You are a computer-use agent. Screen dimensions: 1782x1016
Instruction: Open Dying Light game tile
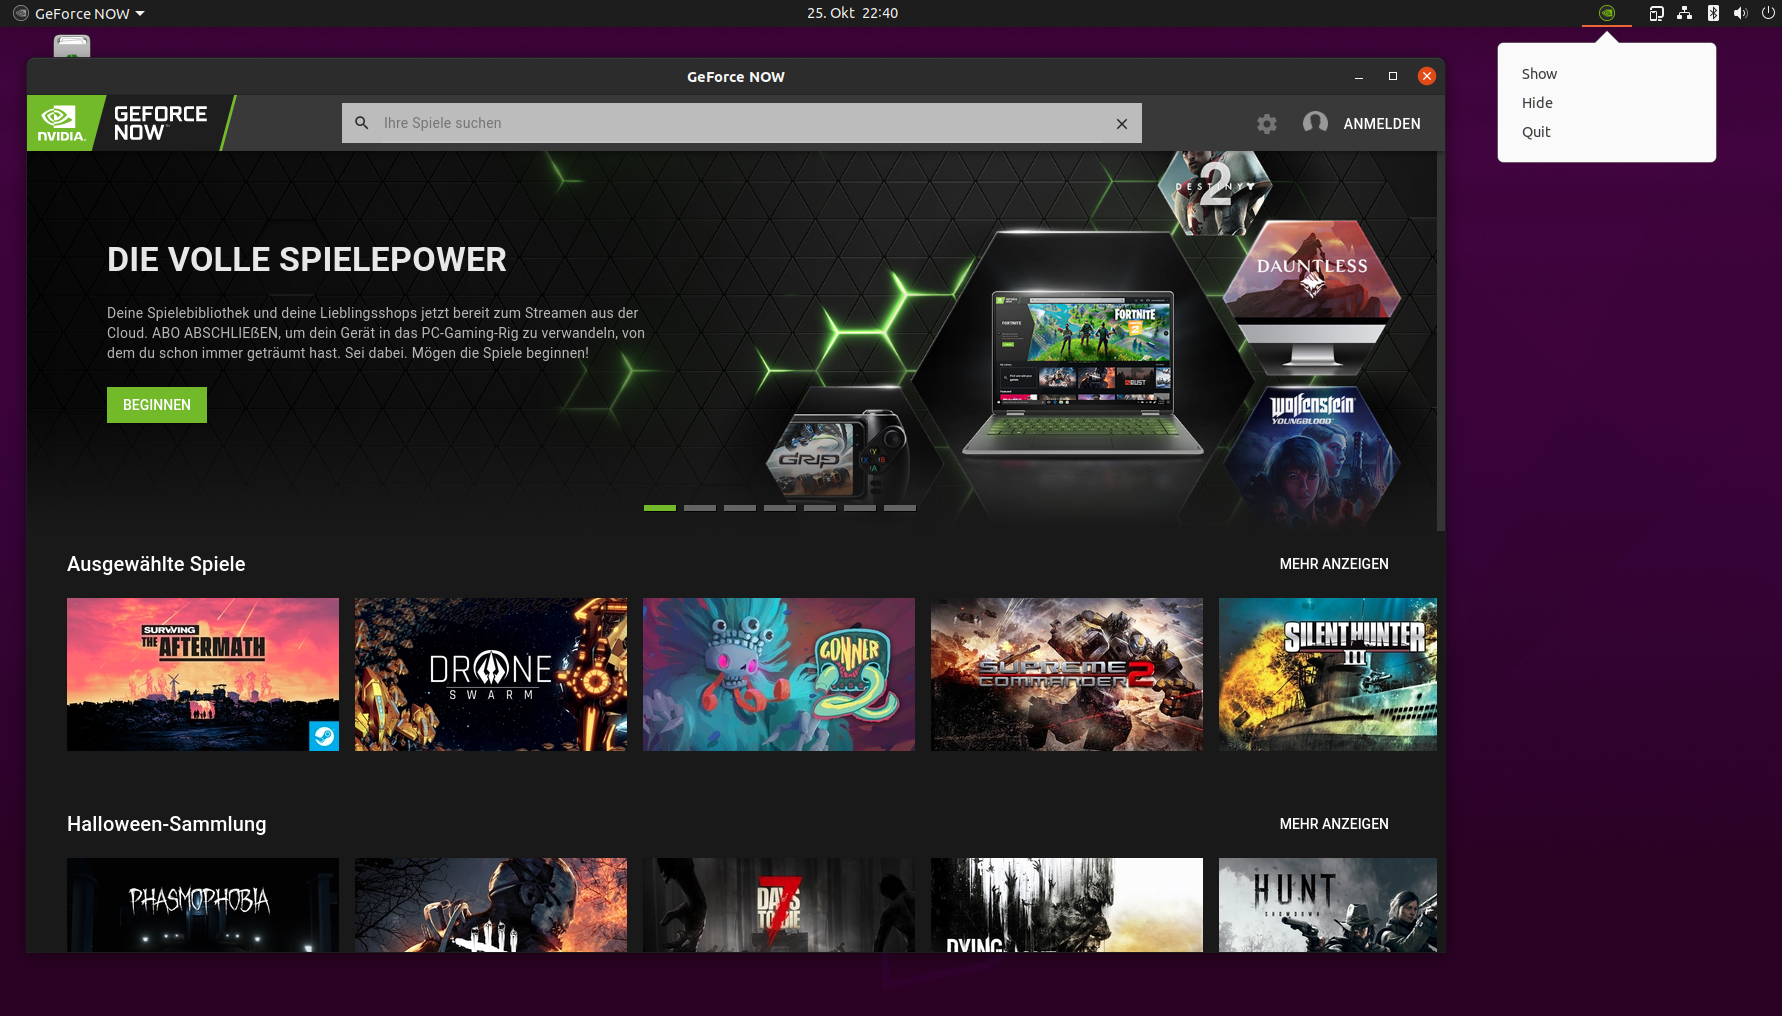click(1067, 905)
